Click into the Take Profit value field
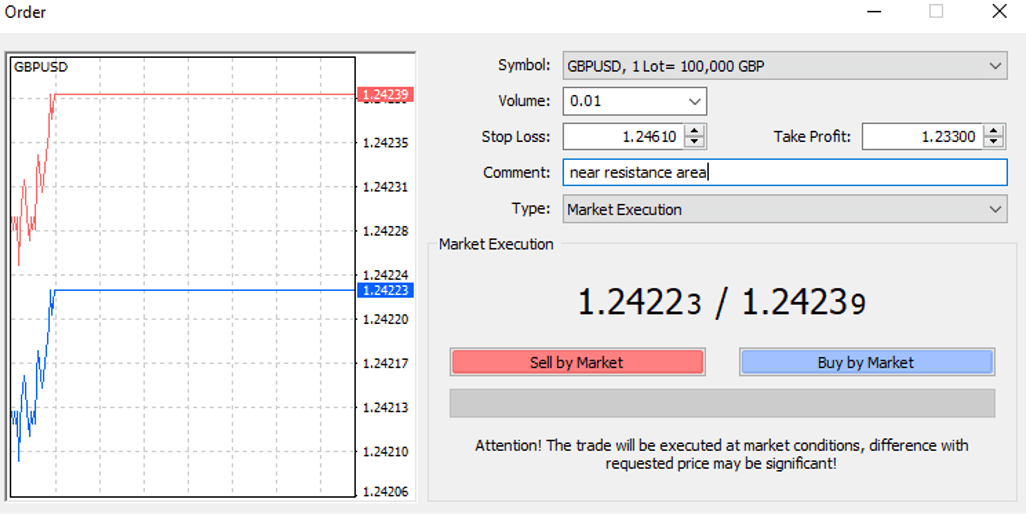This screenshot has height=514, width=1026. [923, 137]
